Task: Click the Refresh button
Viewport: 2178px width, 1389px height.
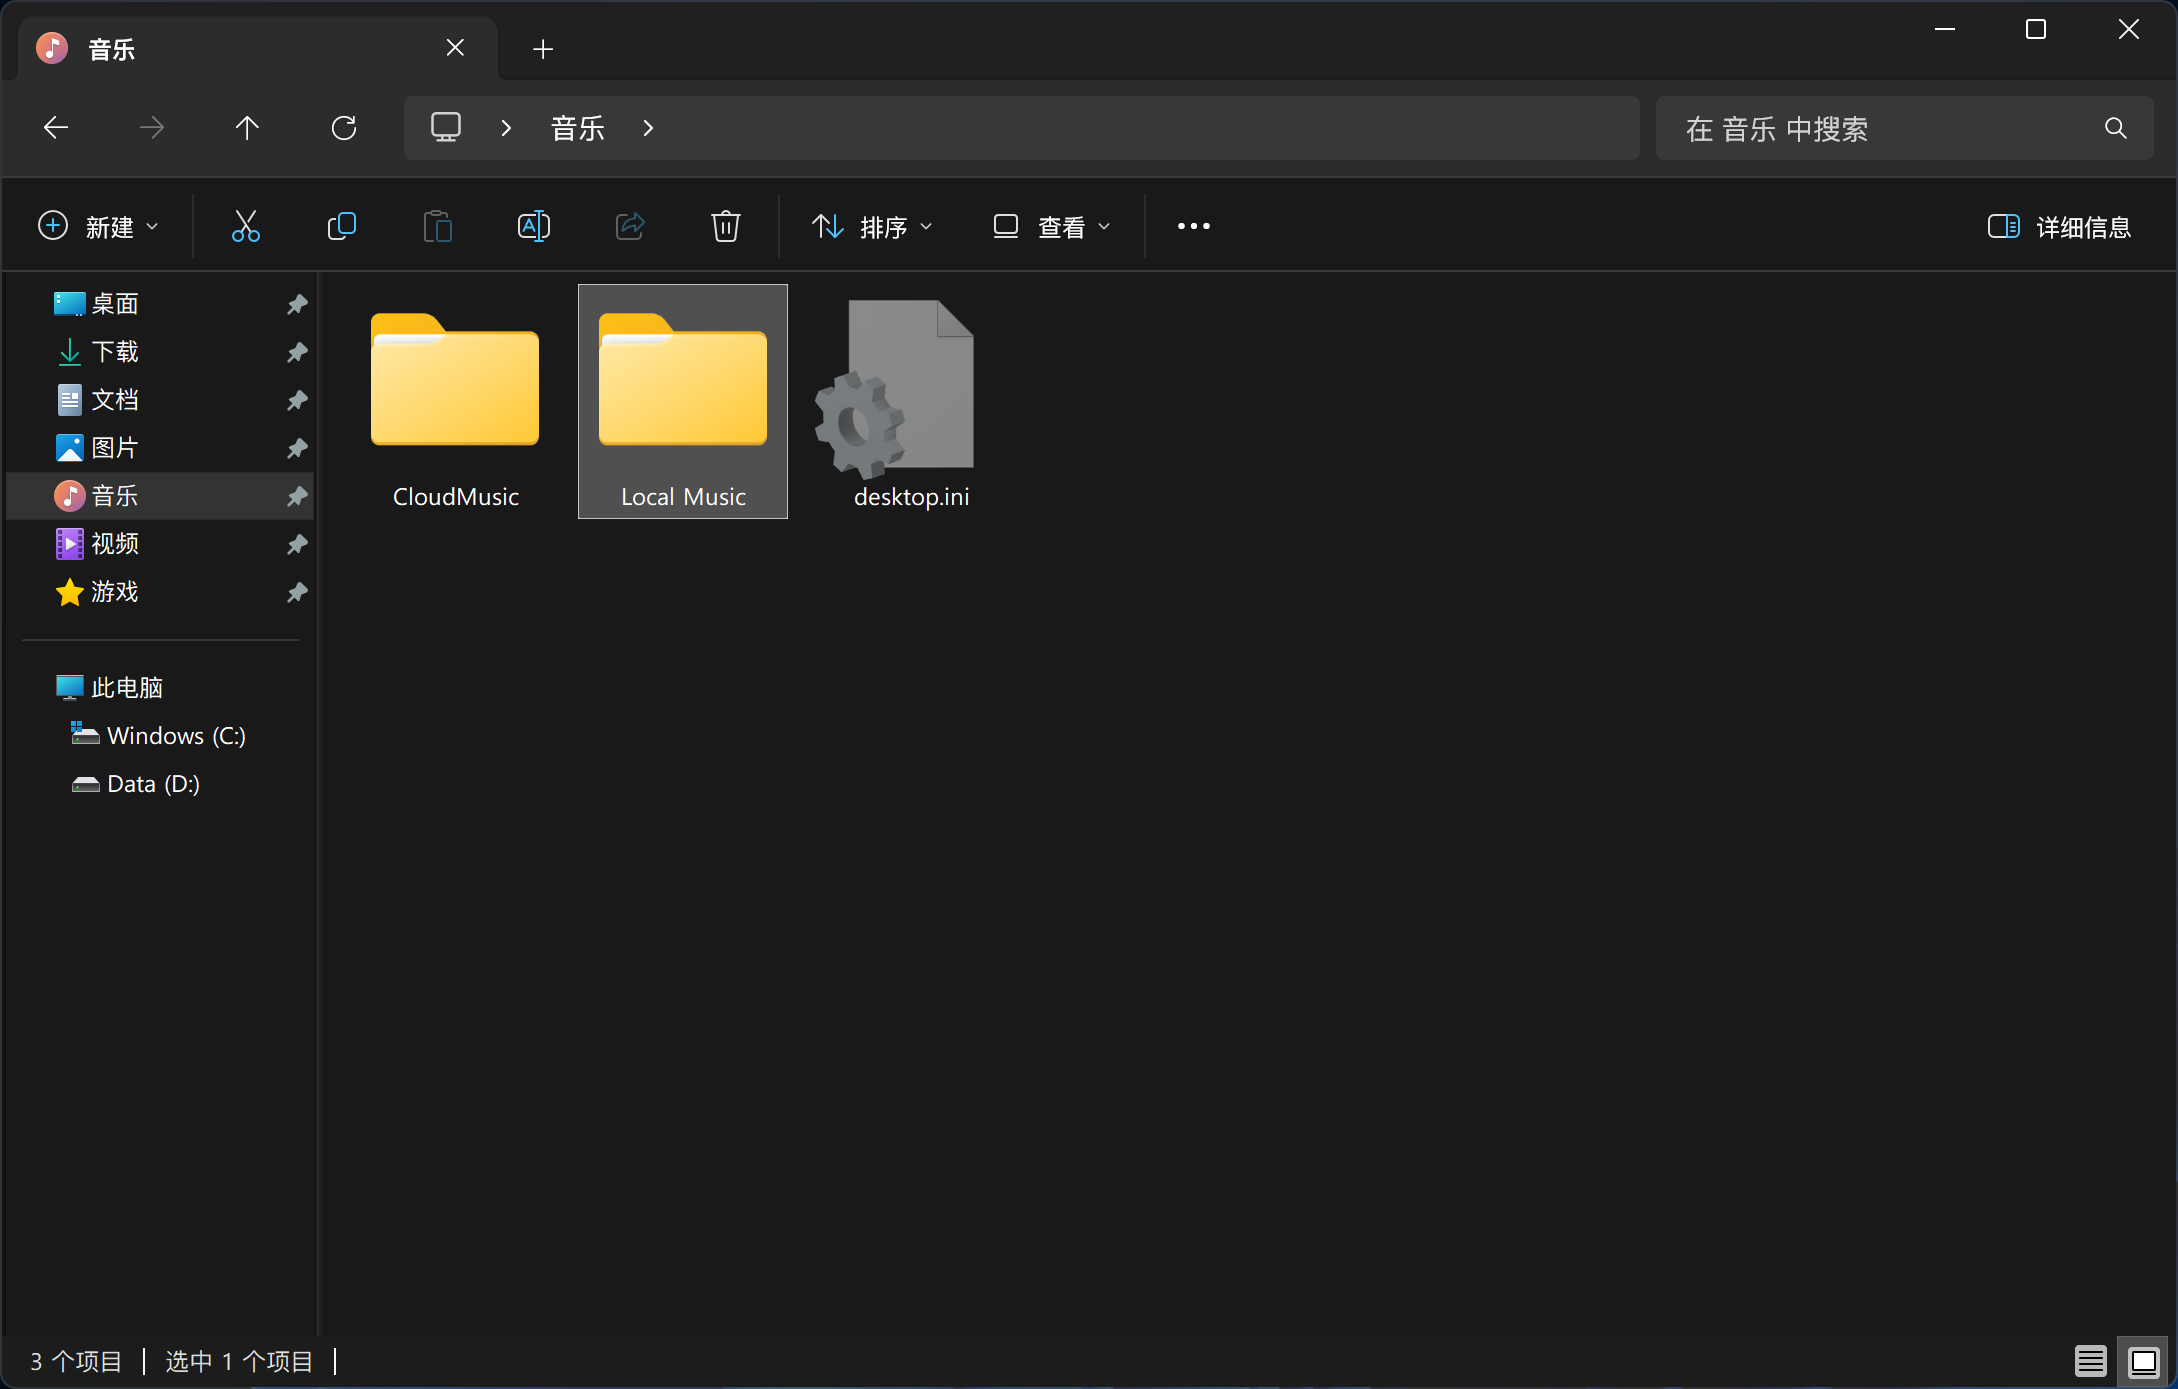Action: click(343, 128)
